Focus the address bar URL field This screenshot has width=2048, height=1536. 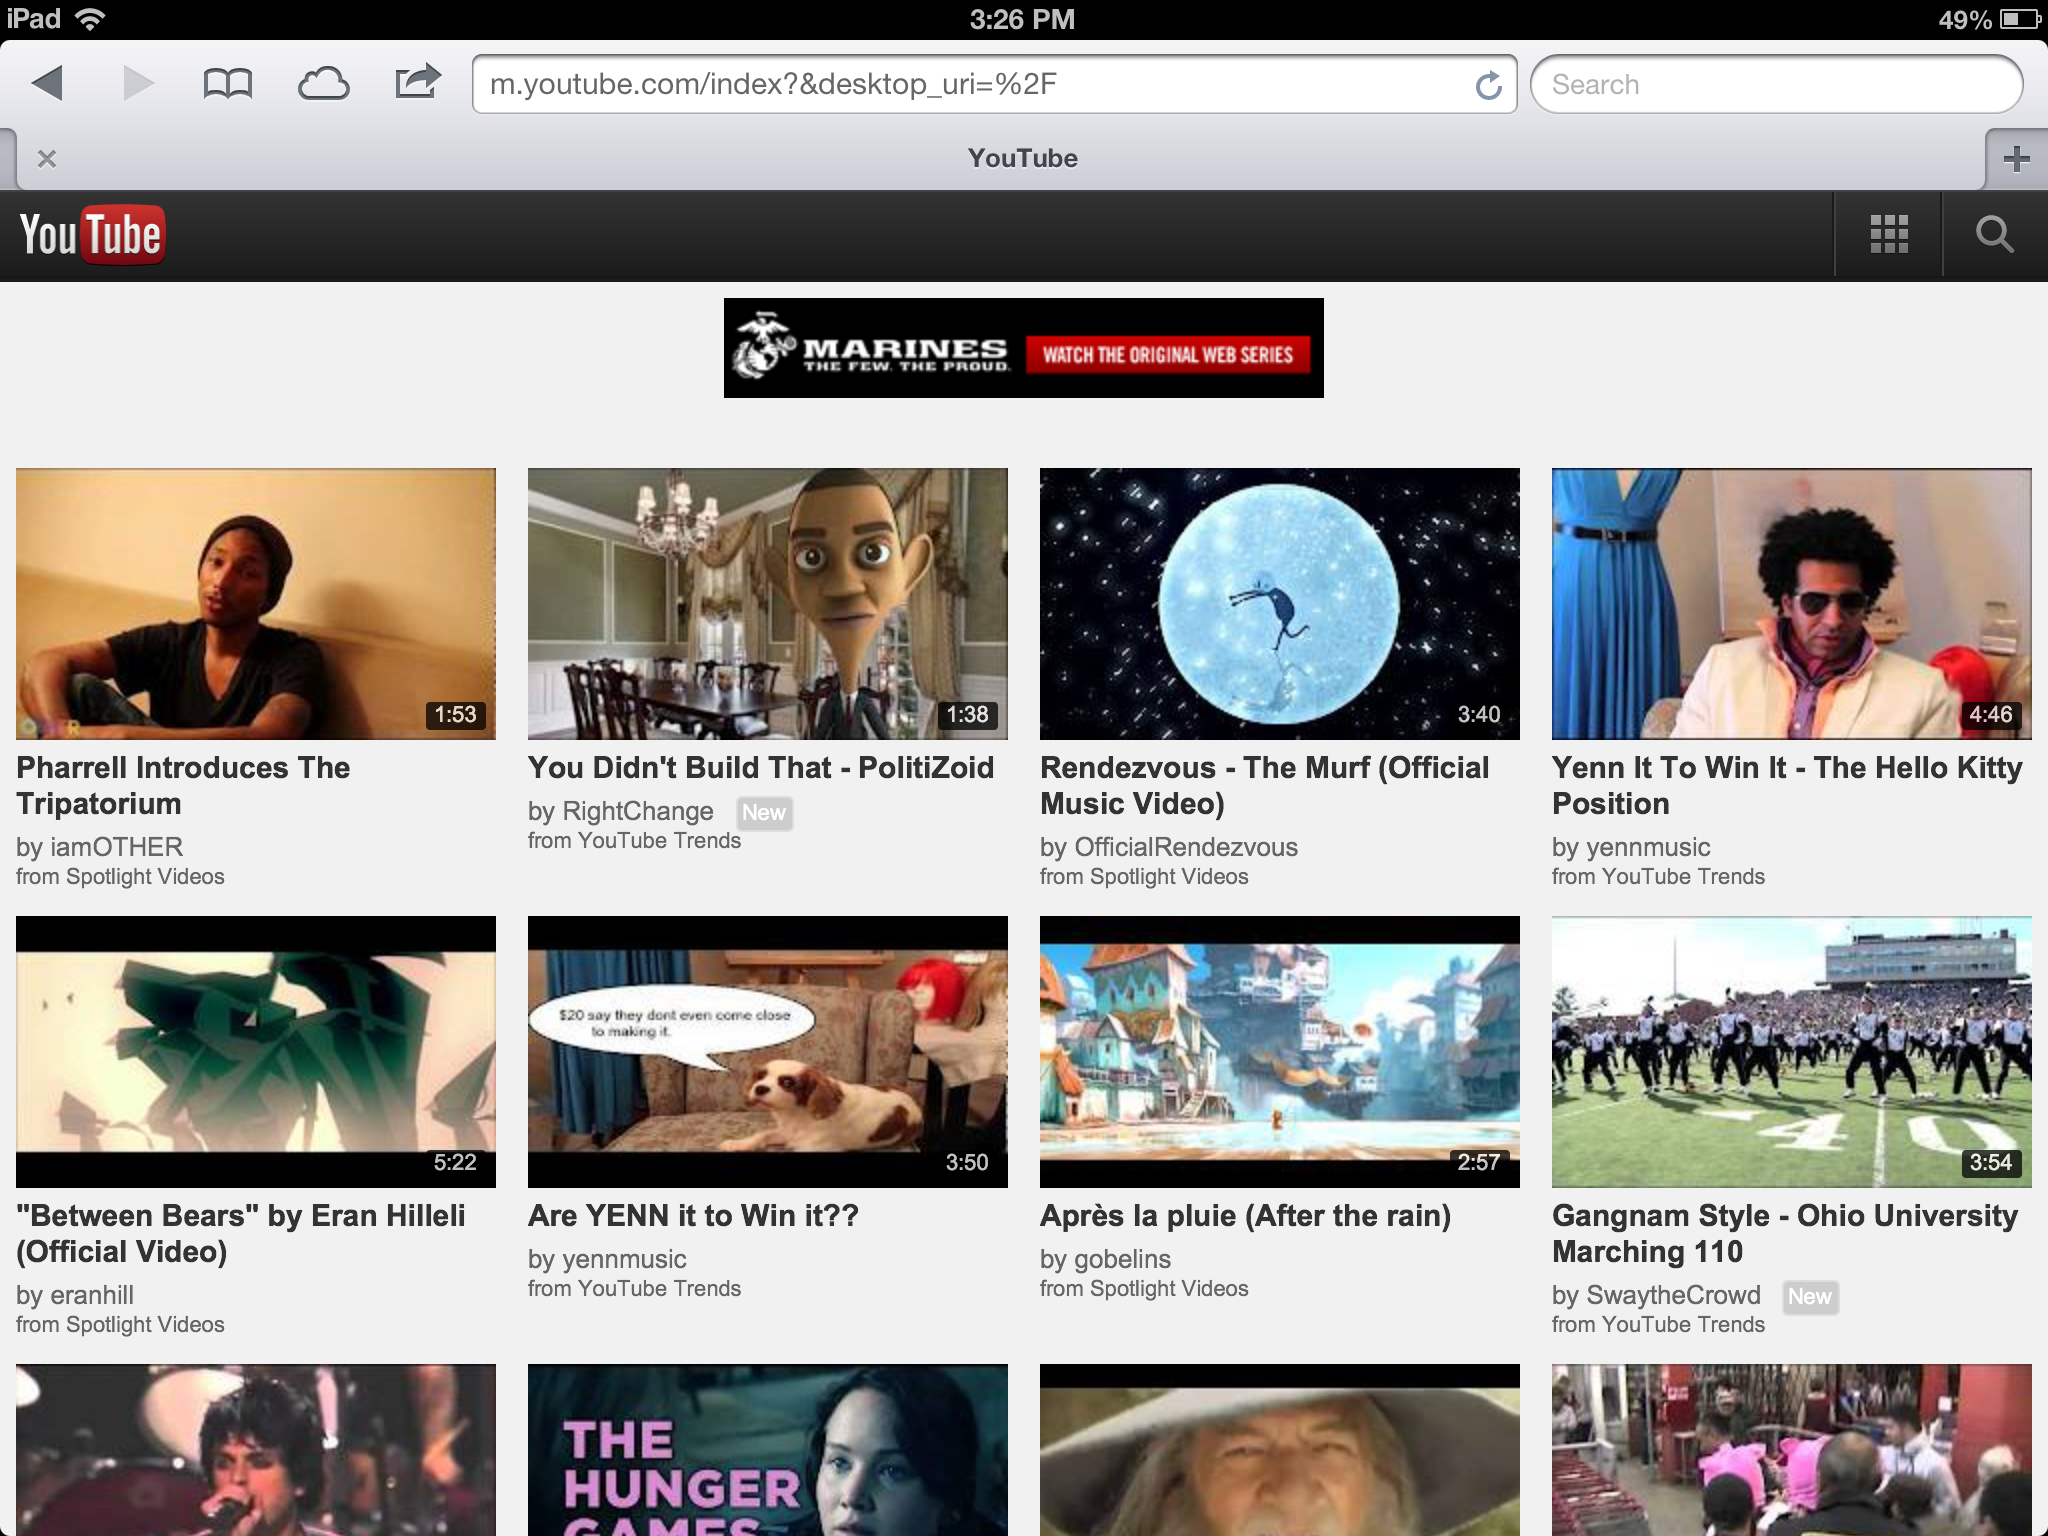[x=995, y=84]
